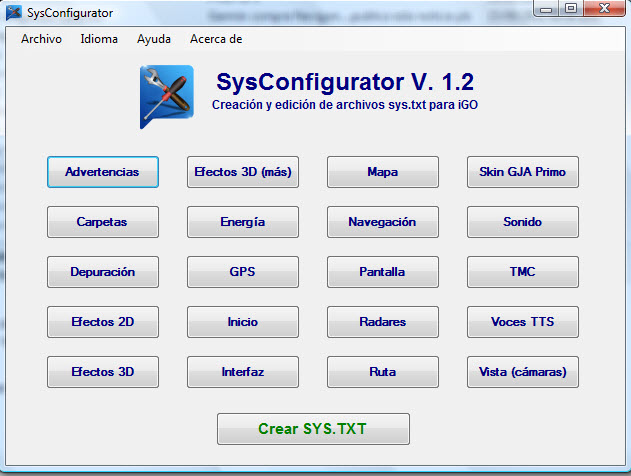This screenshot has height=476, width=631.
Task: Click the Navegación button
Action: tap(383, 222)
